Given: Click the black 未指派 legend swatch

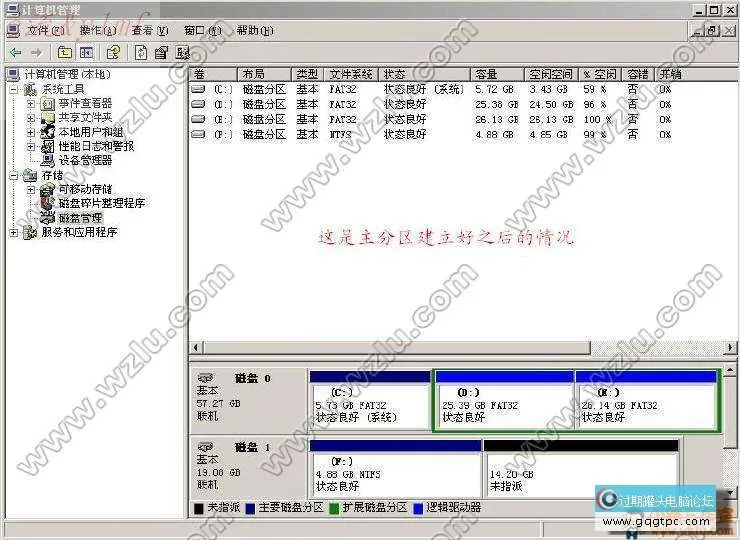Looking at the screenshot, I should point(199,508).
